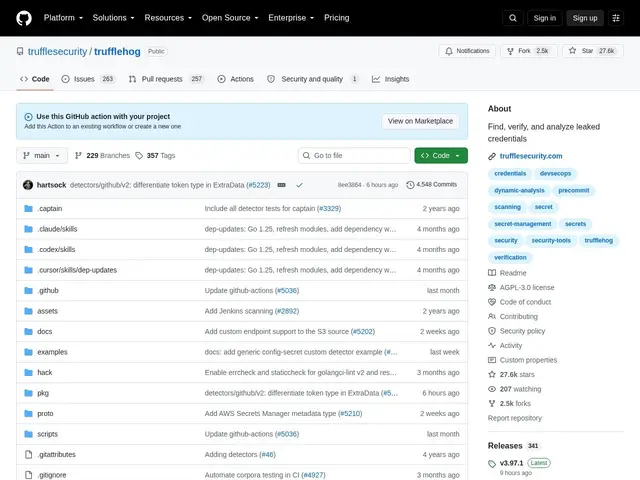The image size is (640, 480).
Task: Click the branches fork icon beside 229
Action: point(78,156)
